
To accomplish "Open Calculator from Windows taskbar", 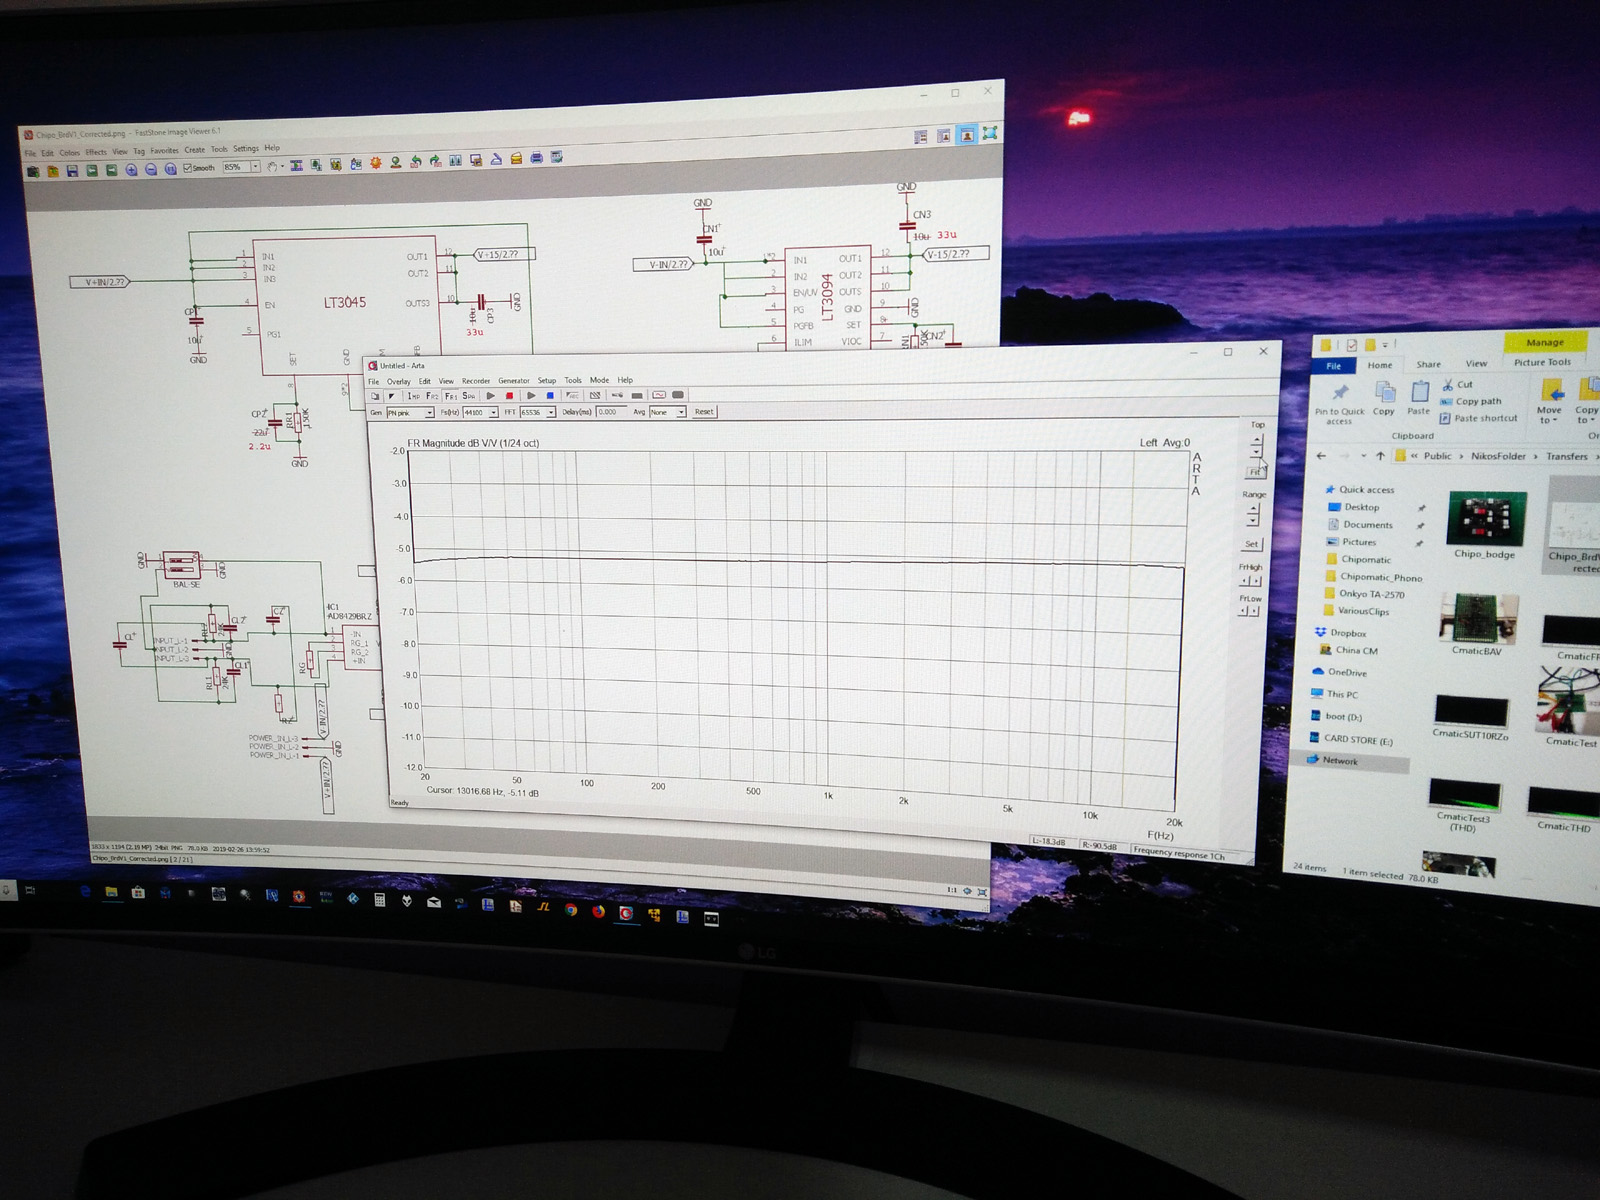I will point(379,900).
